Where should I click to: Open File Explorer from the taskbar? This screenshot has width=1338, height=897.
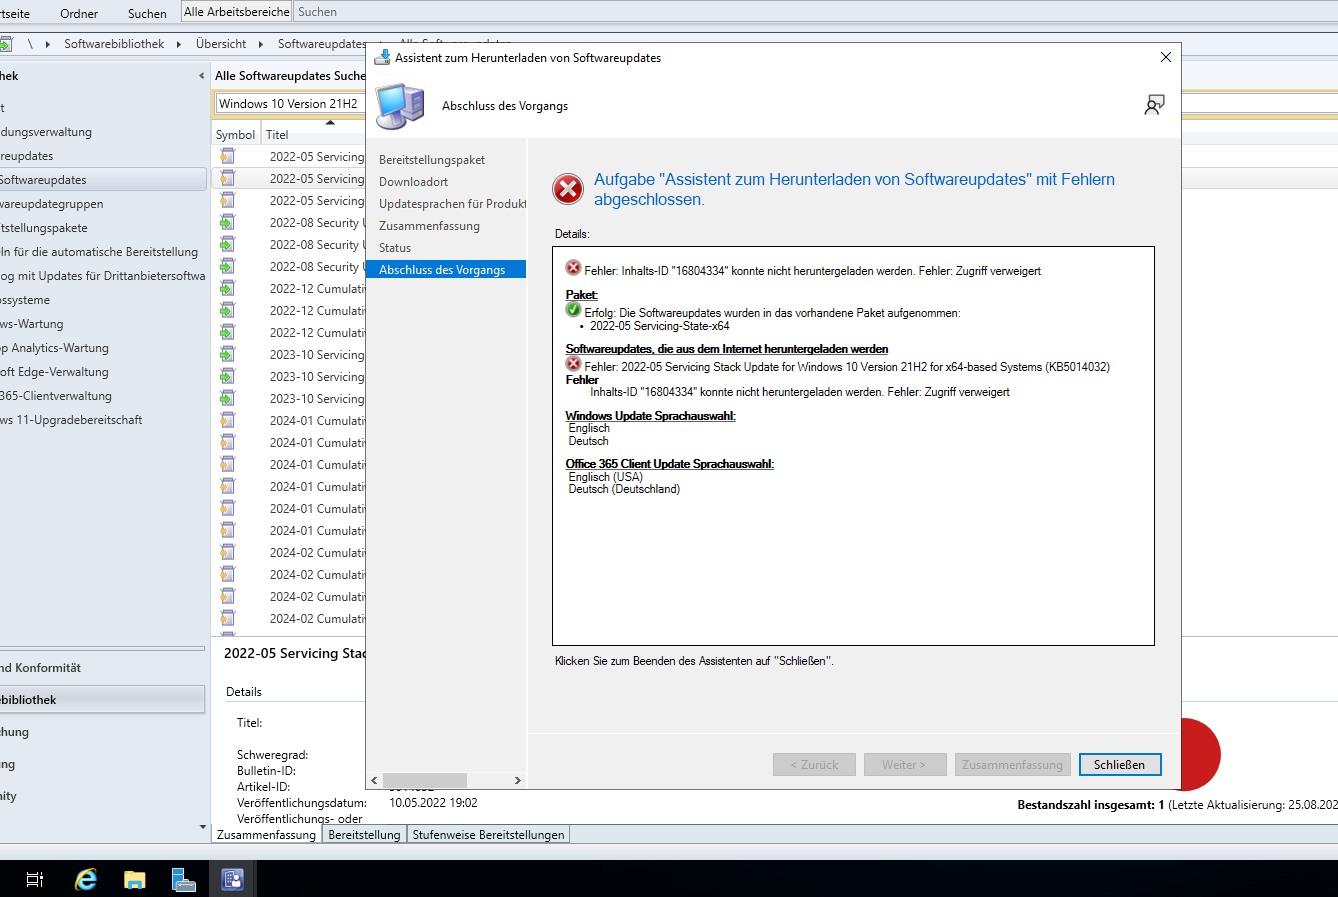point(135,879)
